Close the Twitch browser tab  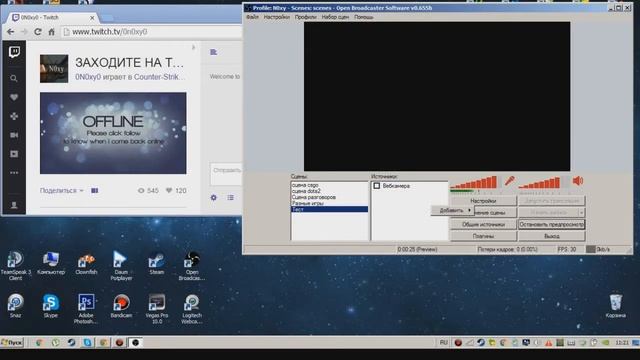pos(92,18)
